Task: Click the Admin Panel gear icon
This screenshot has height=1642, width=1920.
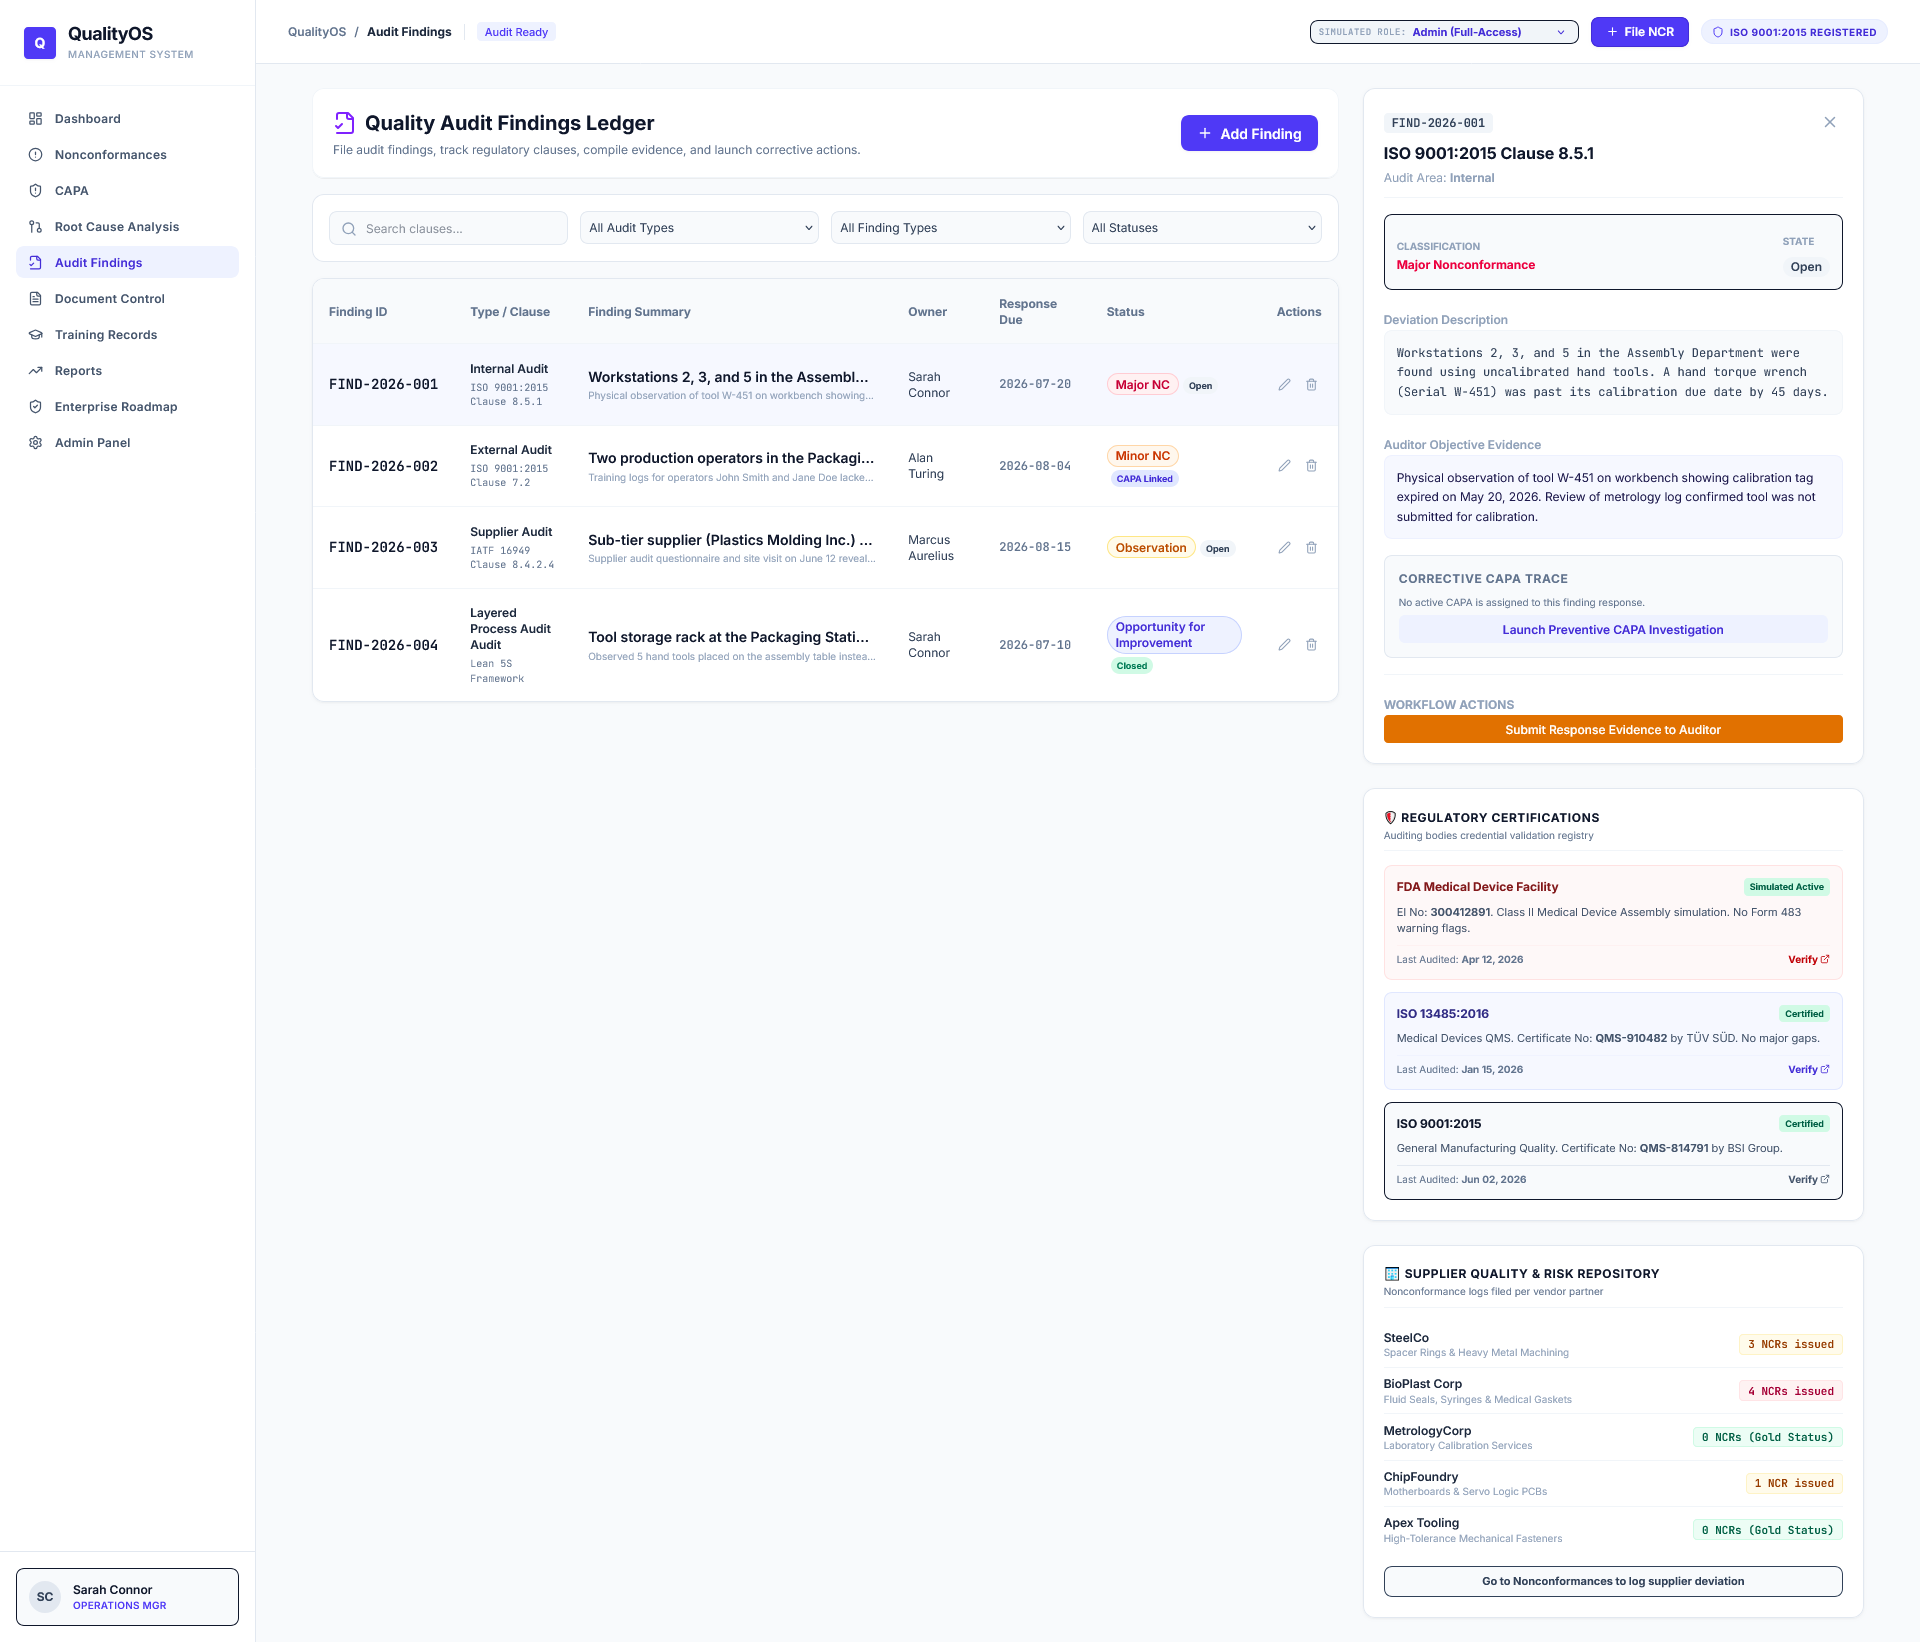Action: tap(36, 442)
